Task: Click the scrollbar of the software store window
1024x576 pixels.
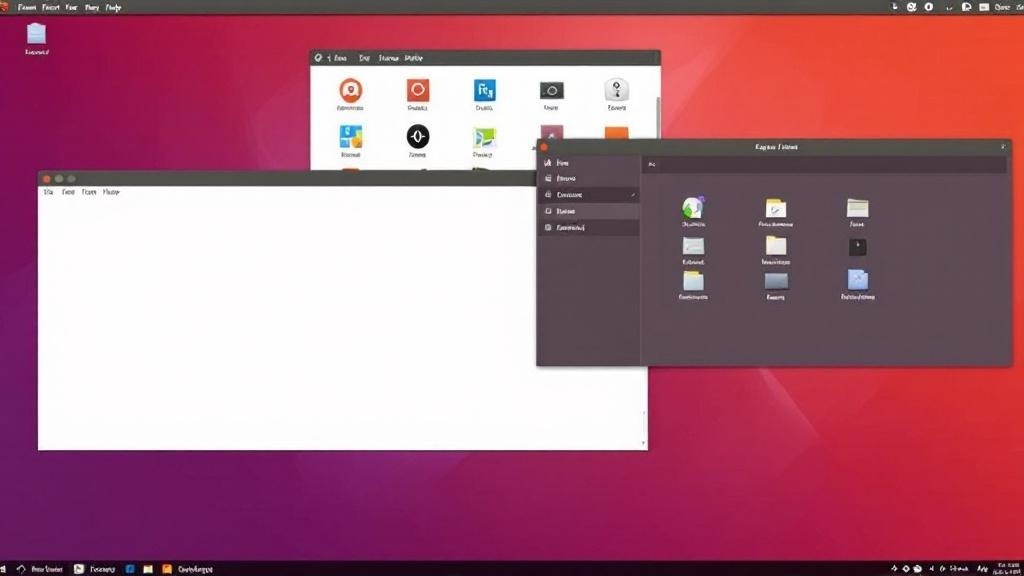Action: click(656, 110)
